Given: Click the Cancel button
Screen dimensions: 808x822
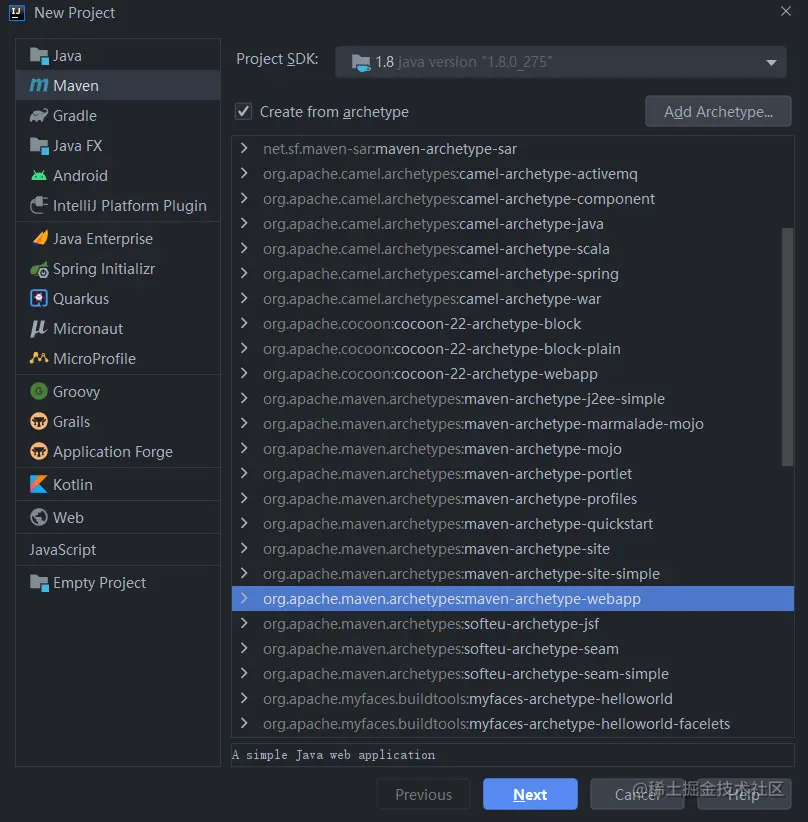Looking at the screenshot, I should click(x=637, y=794).
